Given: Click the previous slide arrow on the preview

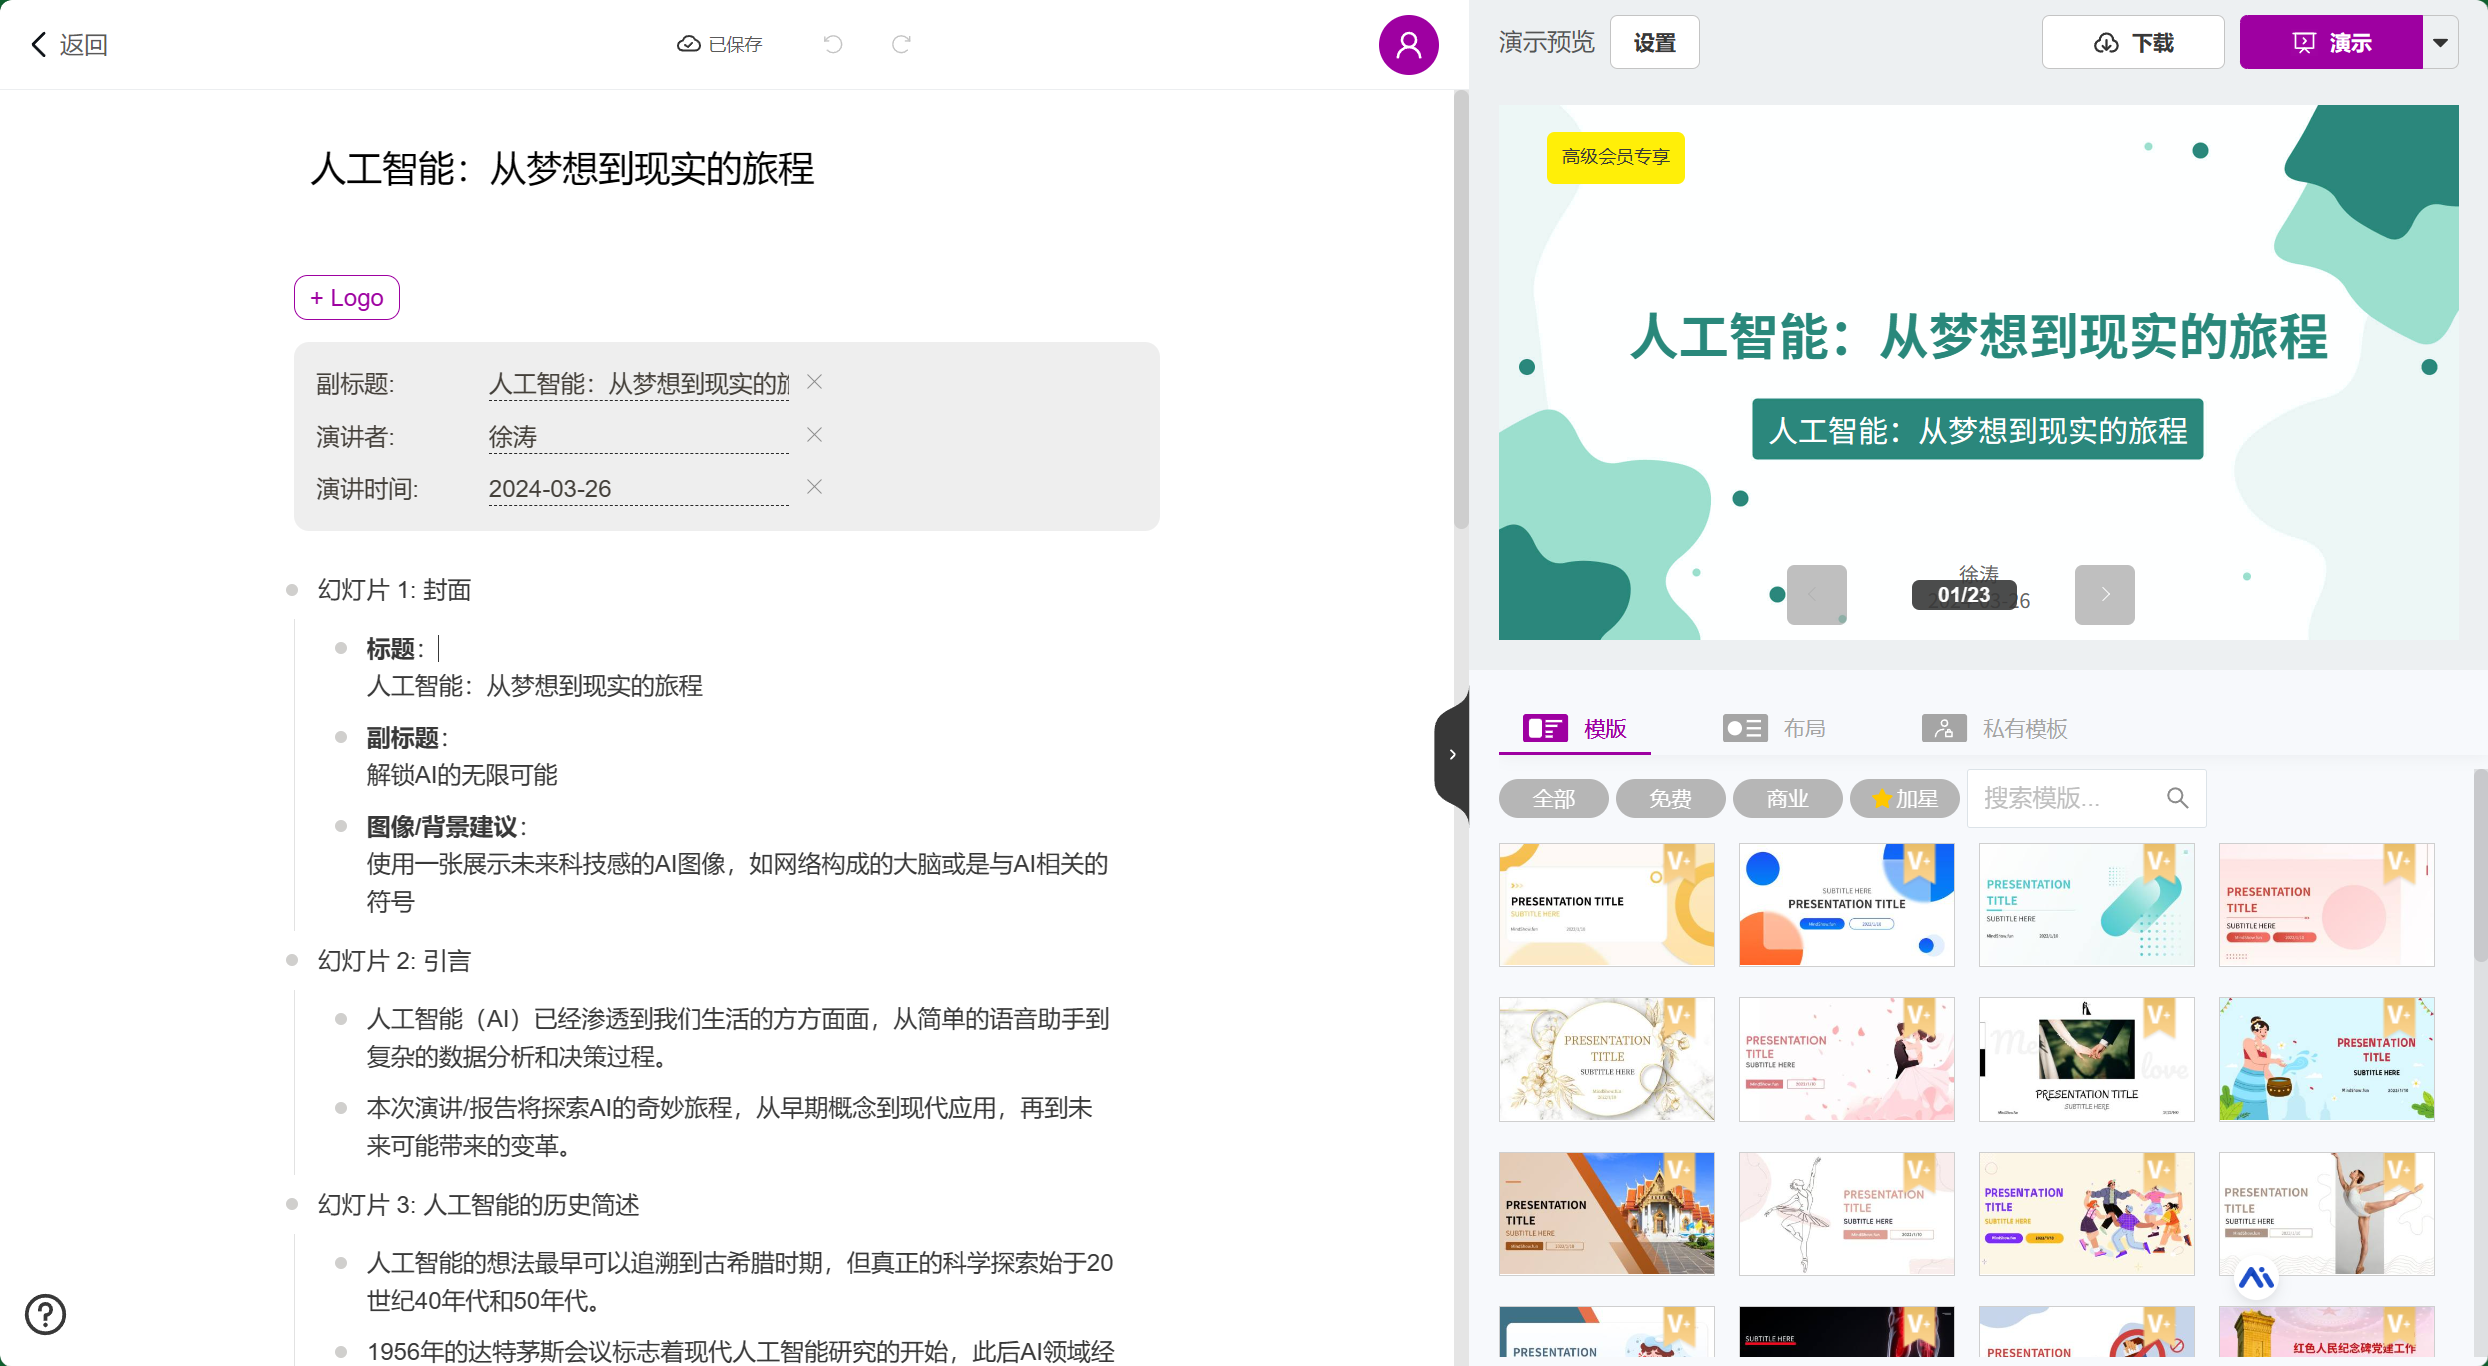Looking at the screenshot, I should click(x=1816, y=594).
